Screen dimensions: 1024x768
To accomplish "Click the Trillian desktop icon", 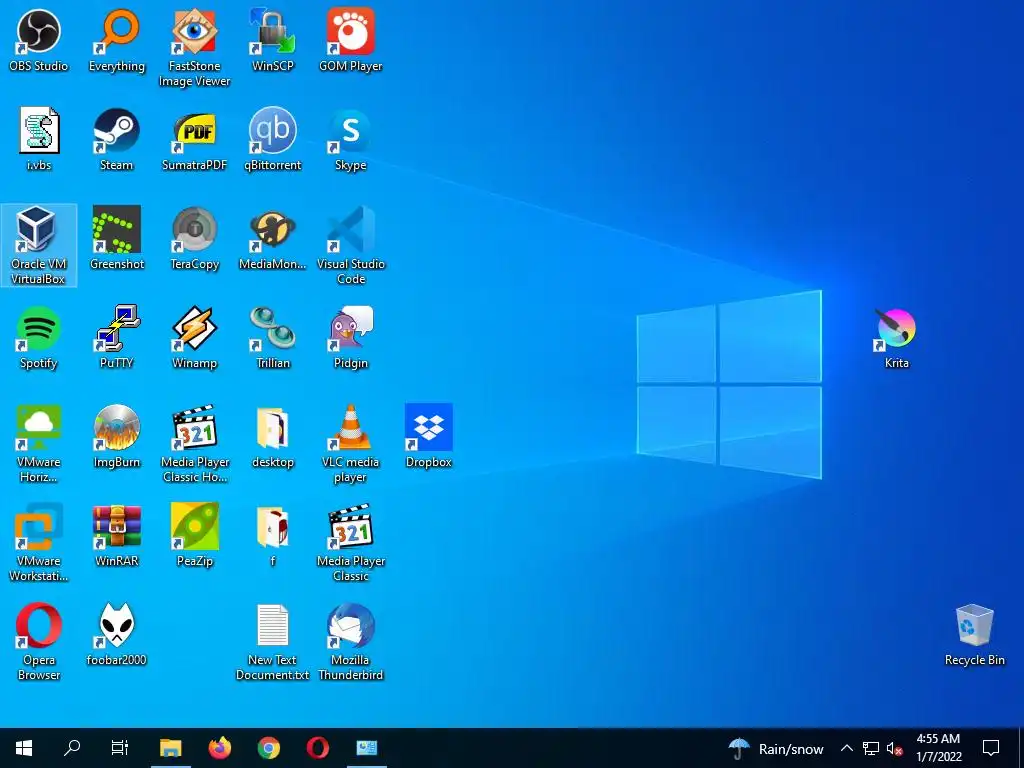I will 273,338.
